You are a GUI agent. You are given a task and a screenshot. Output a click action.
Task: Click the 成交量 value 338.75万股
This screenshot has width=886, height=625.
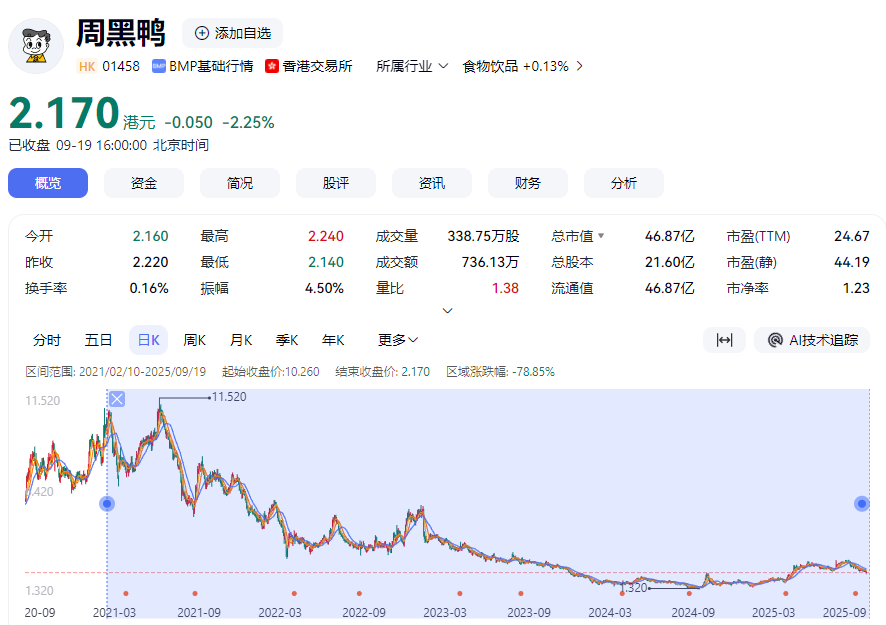click(483, 236)
